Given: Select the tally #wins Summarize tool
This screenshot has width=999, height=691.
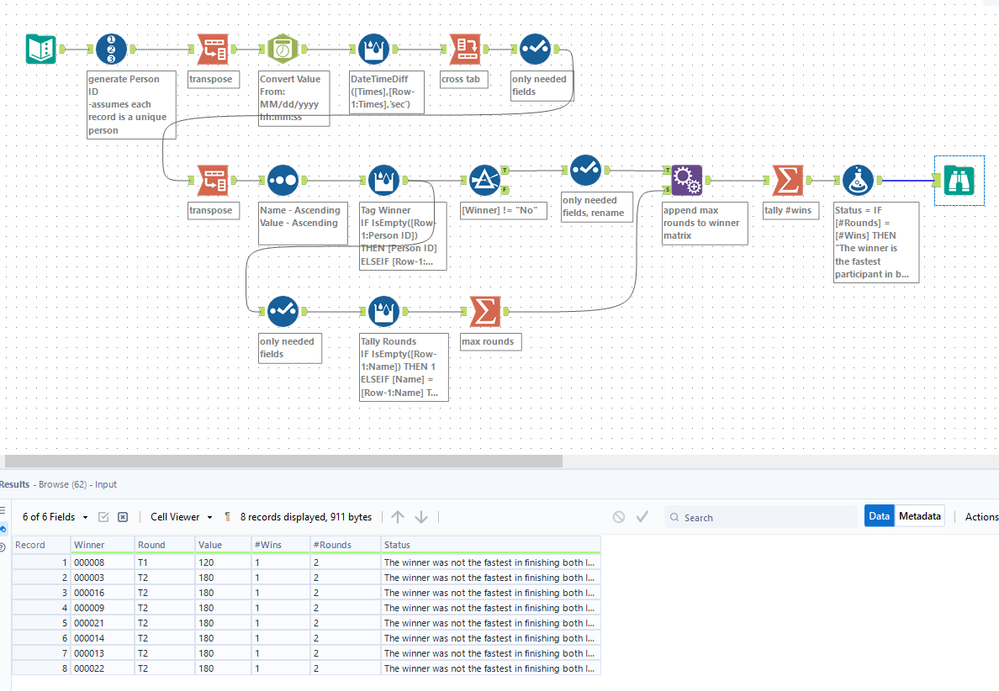Looking at the screenshot, I should coord(788,180).
